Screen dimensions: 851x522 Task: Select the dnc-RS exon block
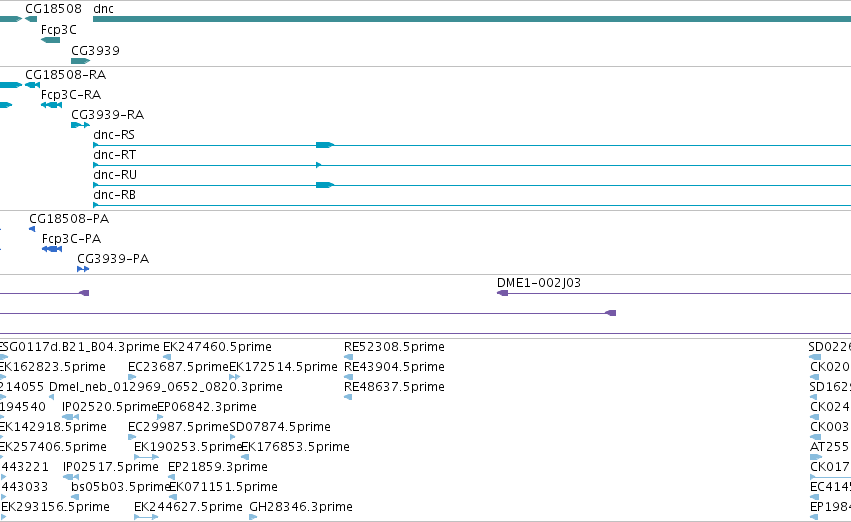click(325, 145)
